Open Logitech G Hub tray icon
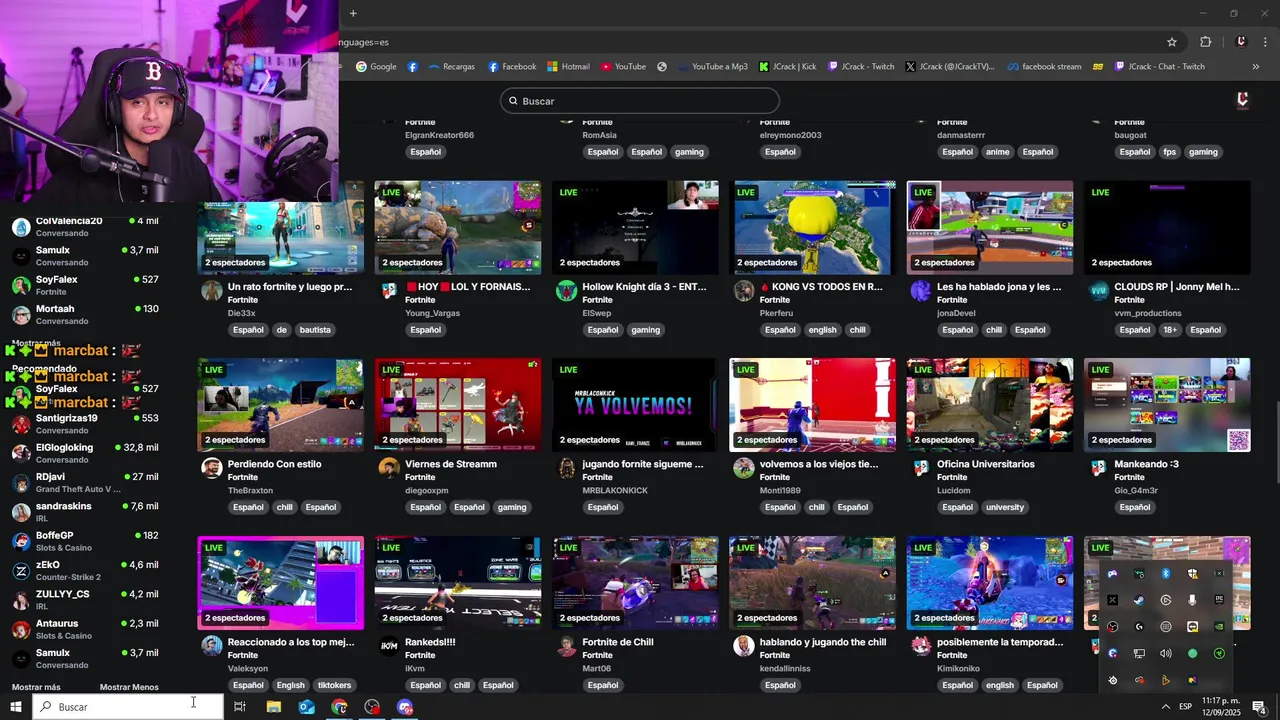This screenshot has width=1280, height=720. 1139,627
